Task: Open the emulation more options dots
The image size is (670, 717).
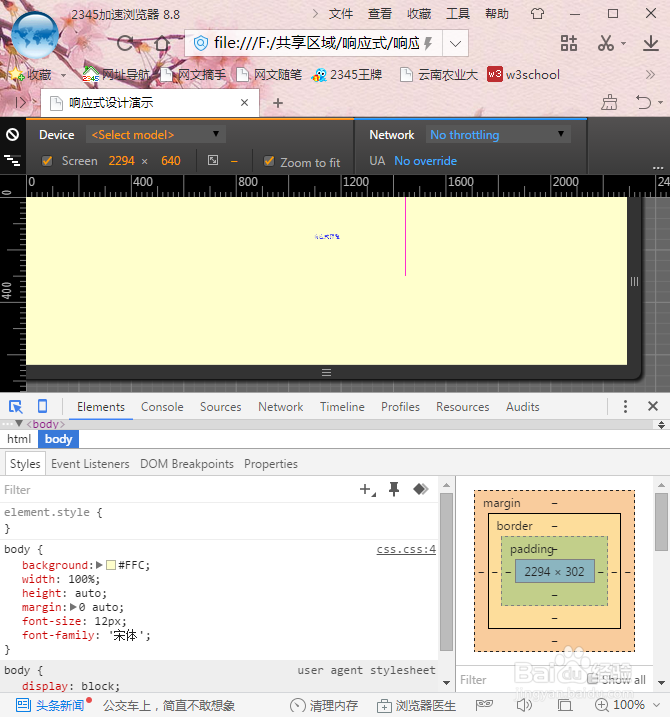Action: pos(658,168)
